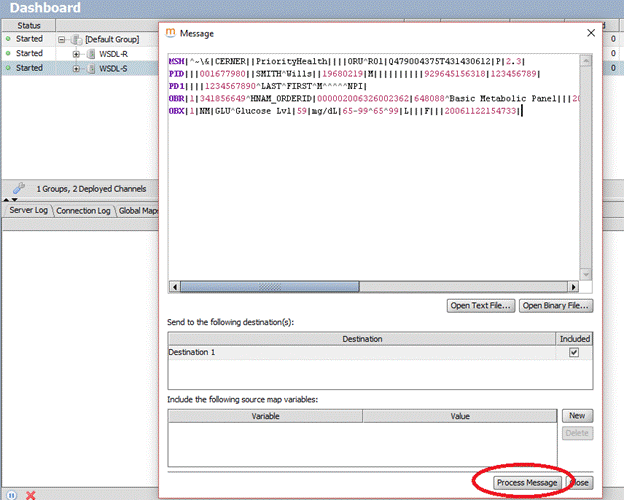Click the red X icon in status bar
Screen dimensions: 624x500
tap(31, 494)
